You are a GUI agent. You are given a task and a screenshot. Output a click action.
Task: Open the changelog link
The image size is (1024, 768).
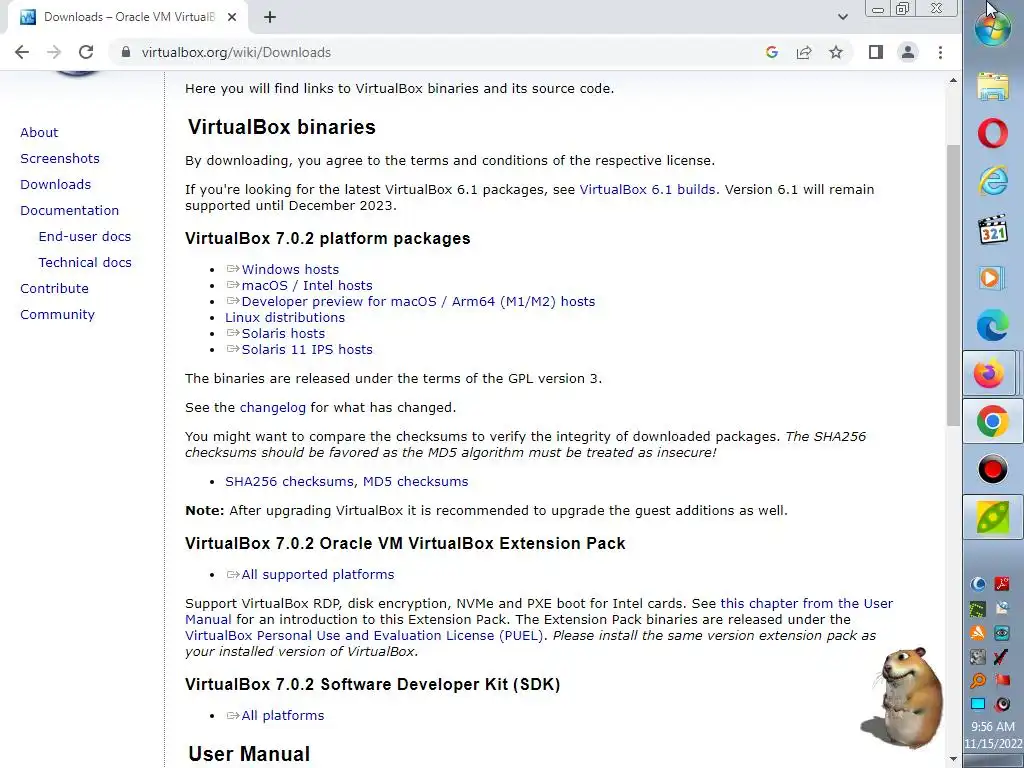coord(272,408)
